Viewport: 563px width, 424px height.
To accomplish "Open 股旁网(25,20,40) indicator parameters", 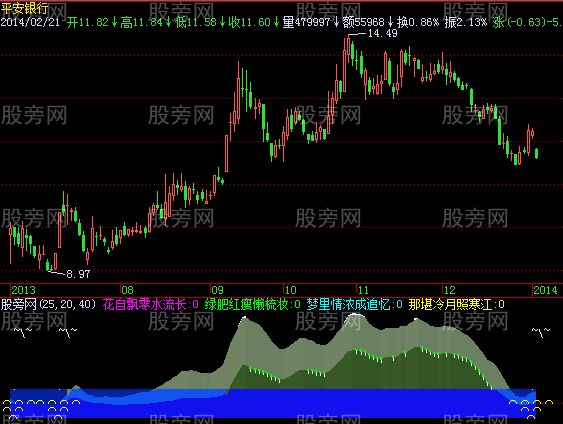I will [x=48, y=305].
